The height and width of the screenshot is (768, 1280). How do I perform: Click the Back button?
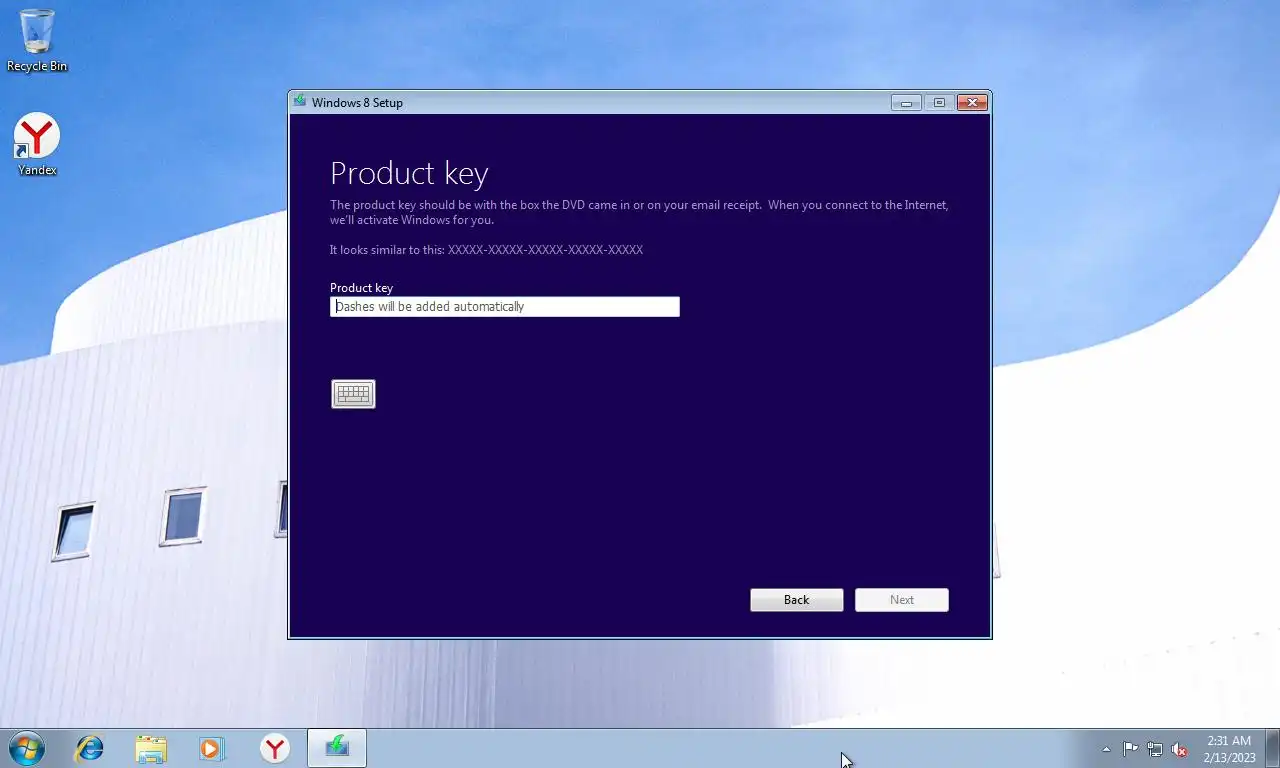coord(797,600)
